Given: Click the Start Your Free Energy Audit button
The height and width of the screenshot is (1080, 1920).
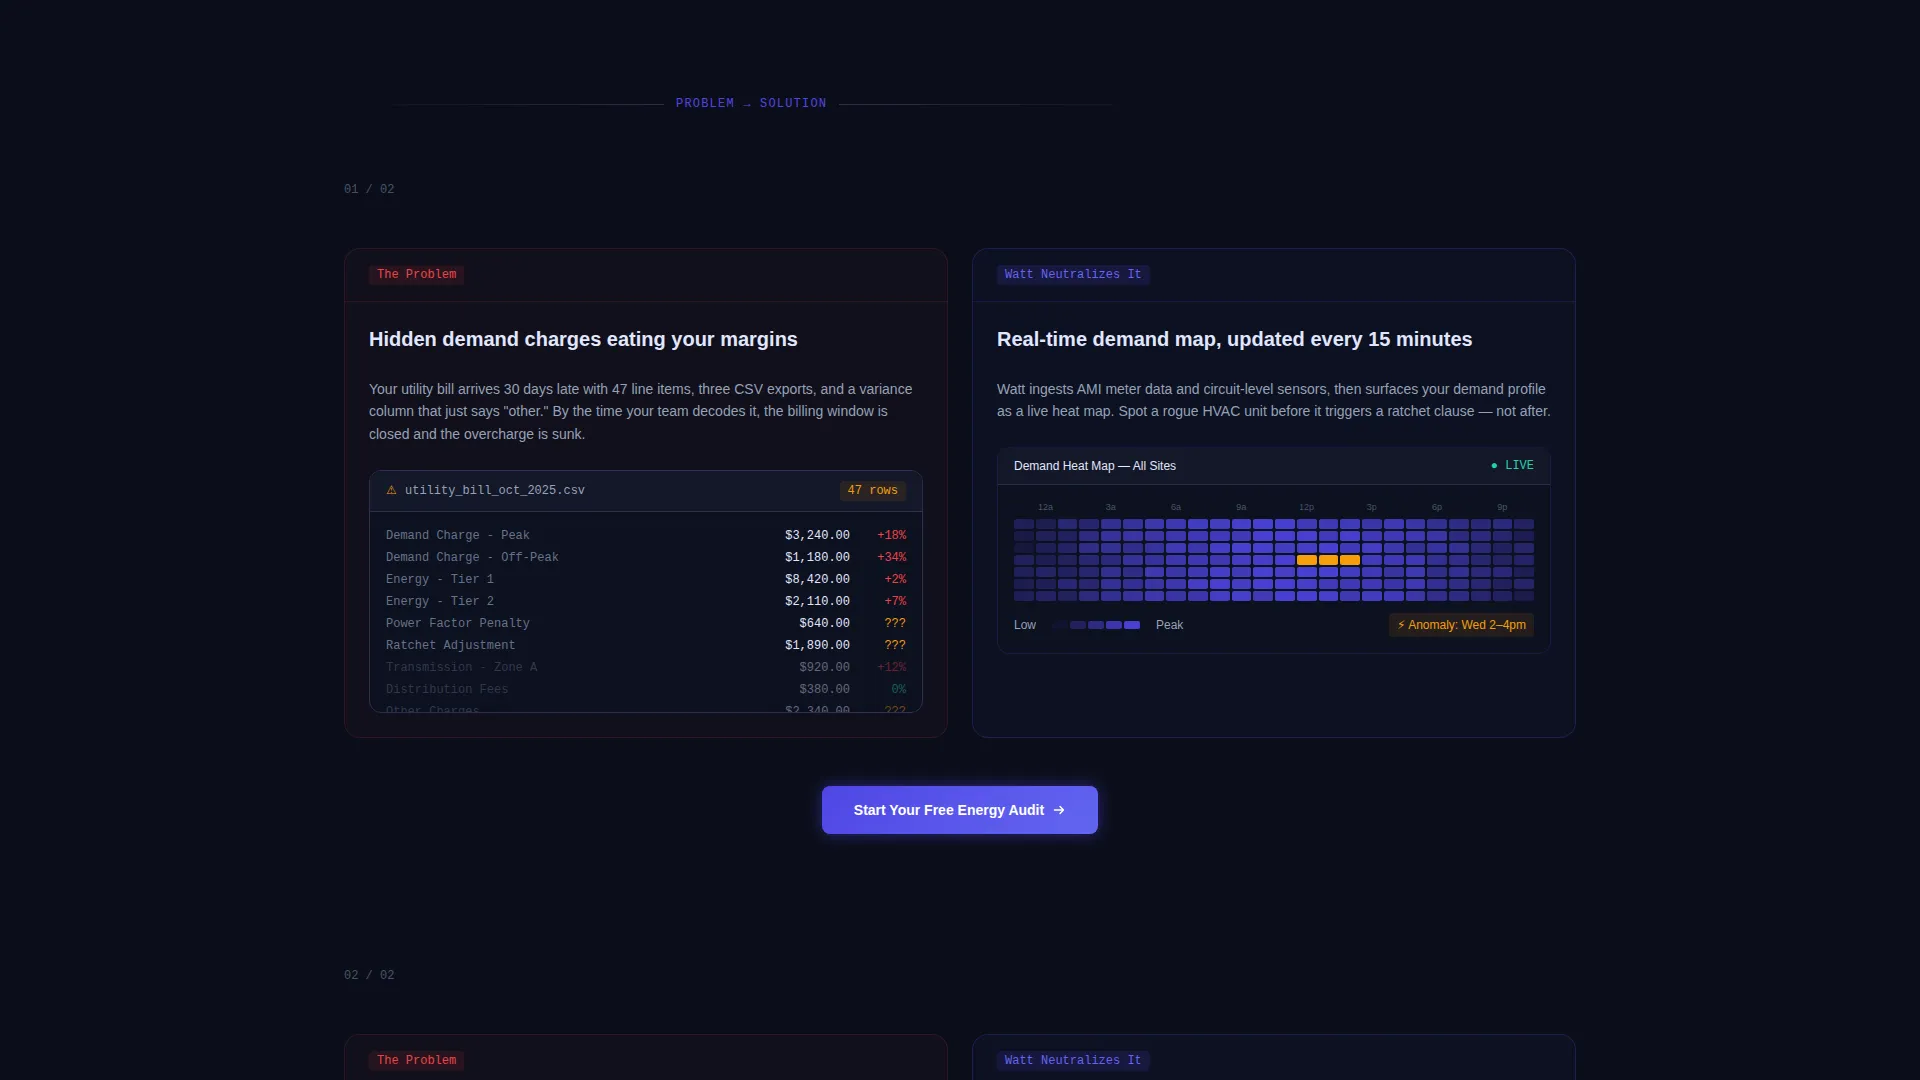Looking at the screenshot, I should [960, 810].
